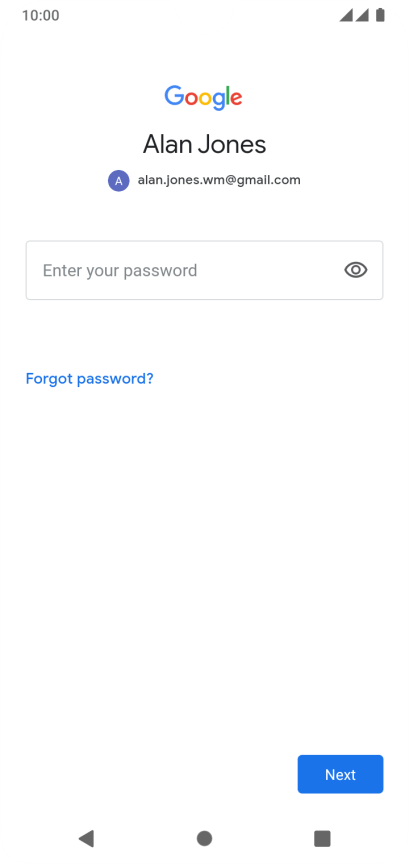Tap the purple 'A' account avatar
Screen dimensions: 409x864
pos(119,180)
